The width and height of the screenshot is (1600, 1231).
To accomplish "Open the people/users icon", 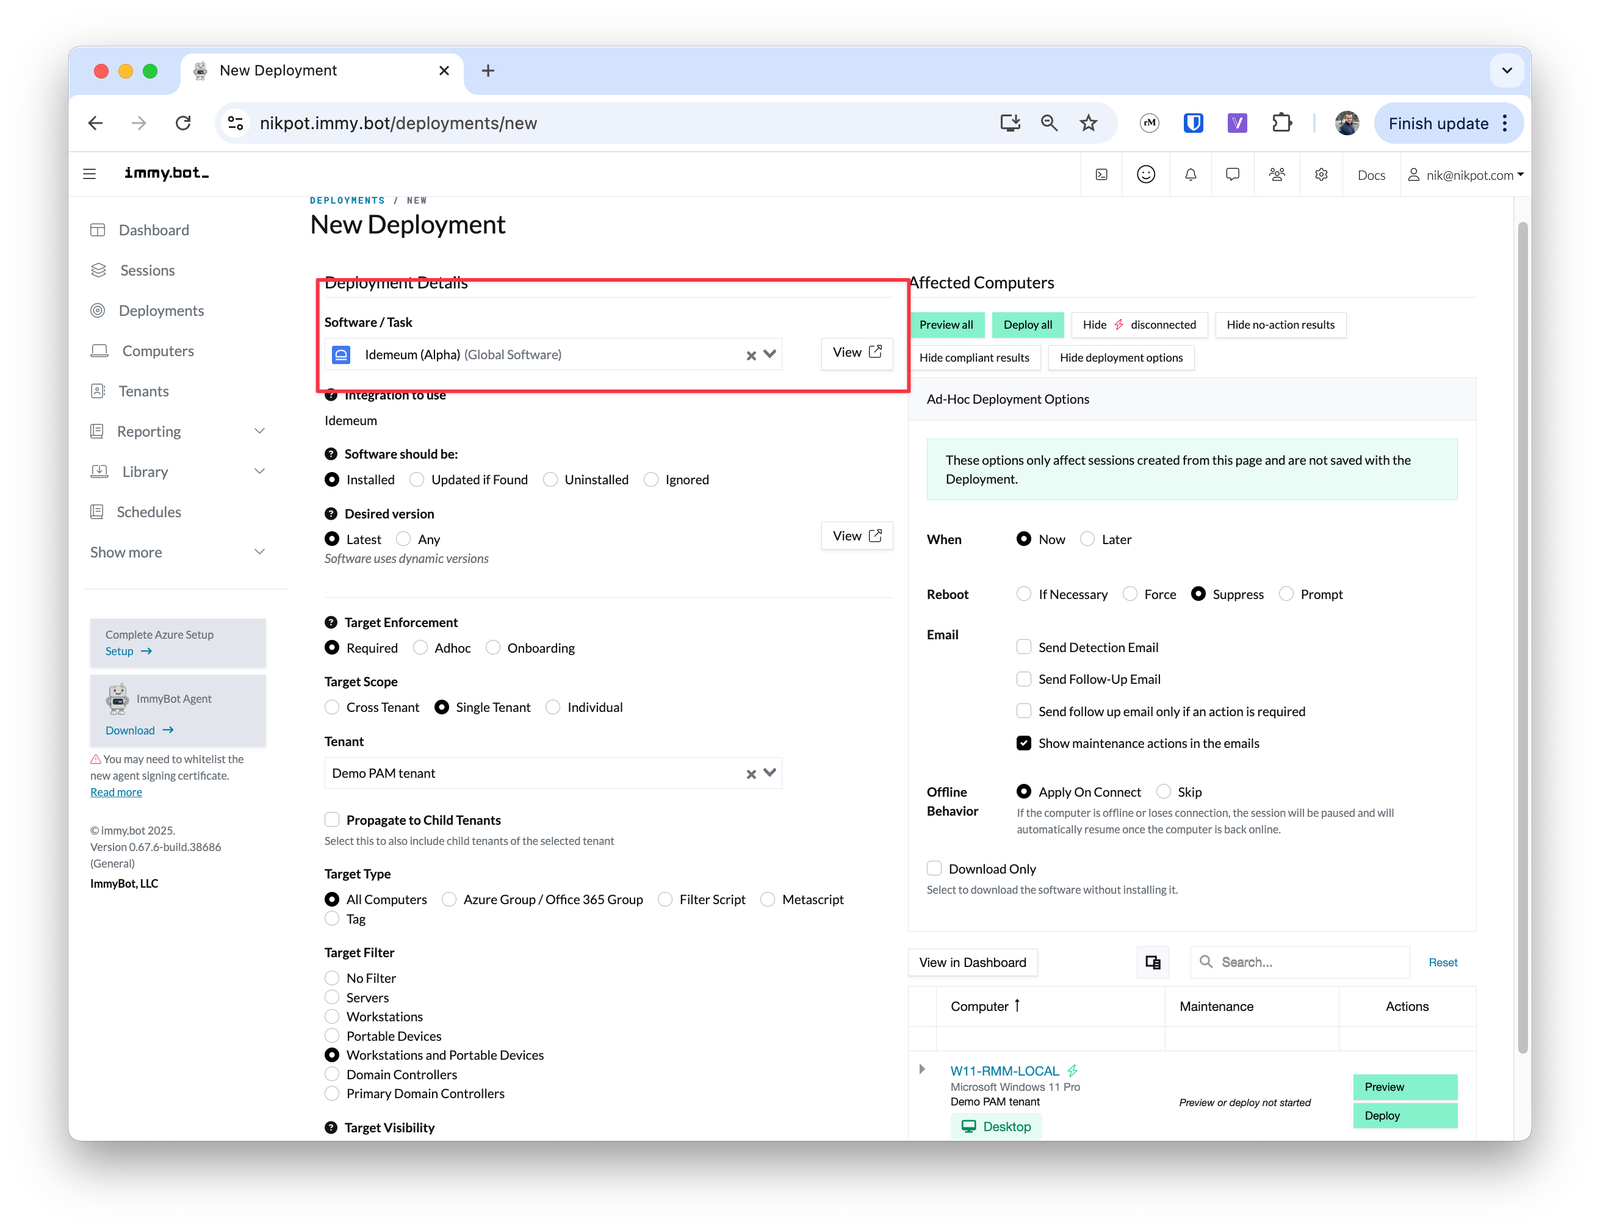I will [1277, 175].
